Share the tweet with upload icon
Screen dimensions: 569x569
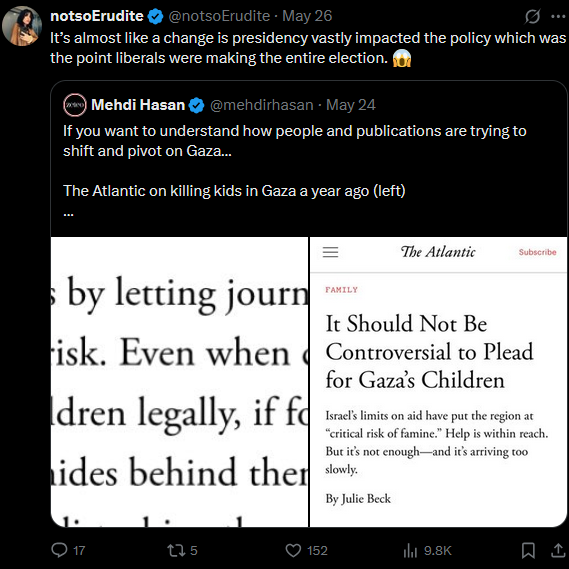pyautogui.click(x=558, y=550)
